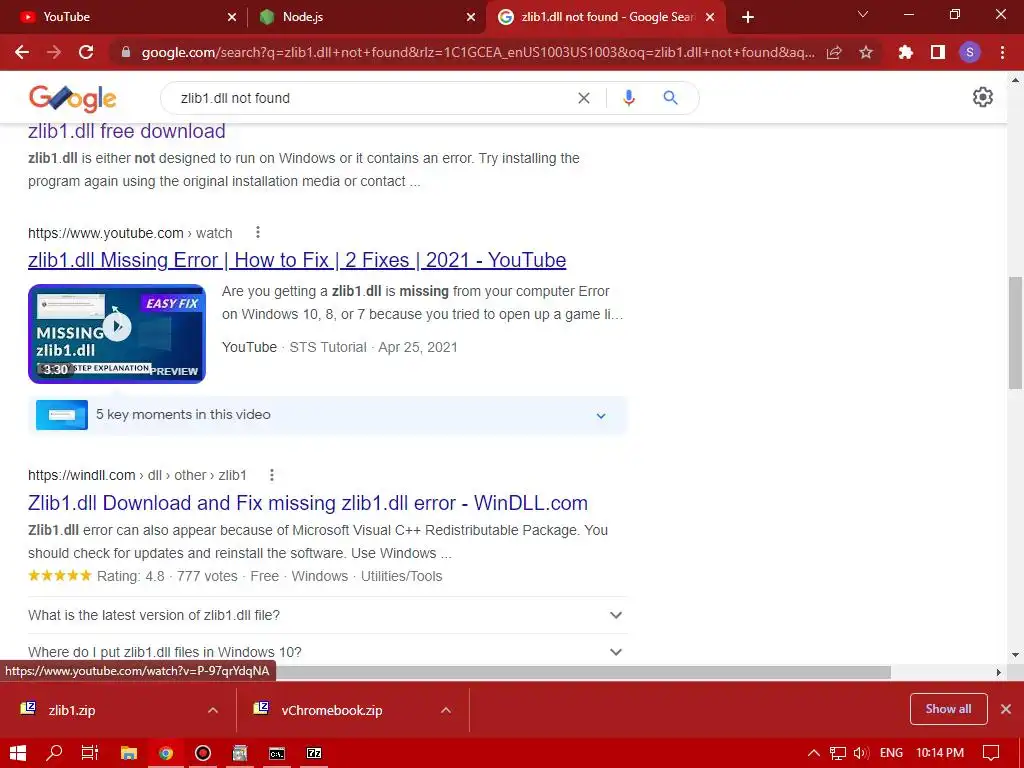Go back to the previous page
The image size is (1024, 768).
tap(22, 52)
